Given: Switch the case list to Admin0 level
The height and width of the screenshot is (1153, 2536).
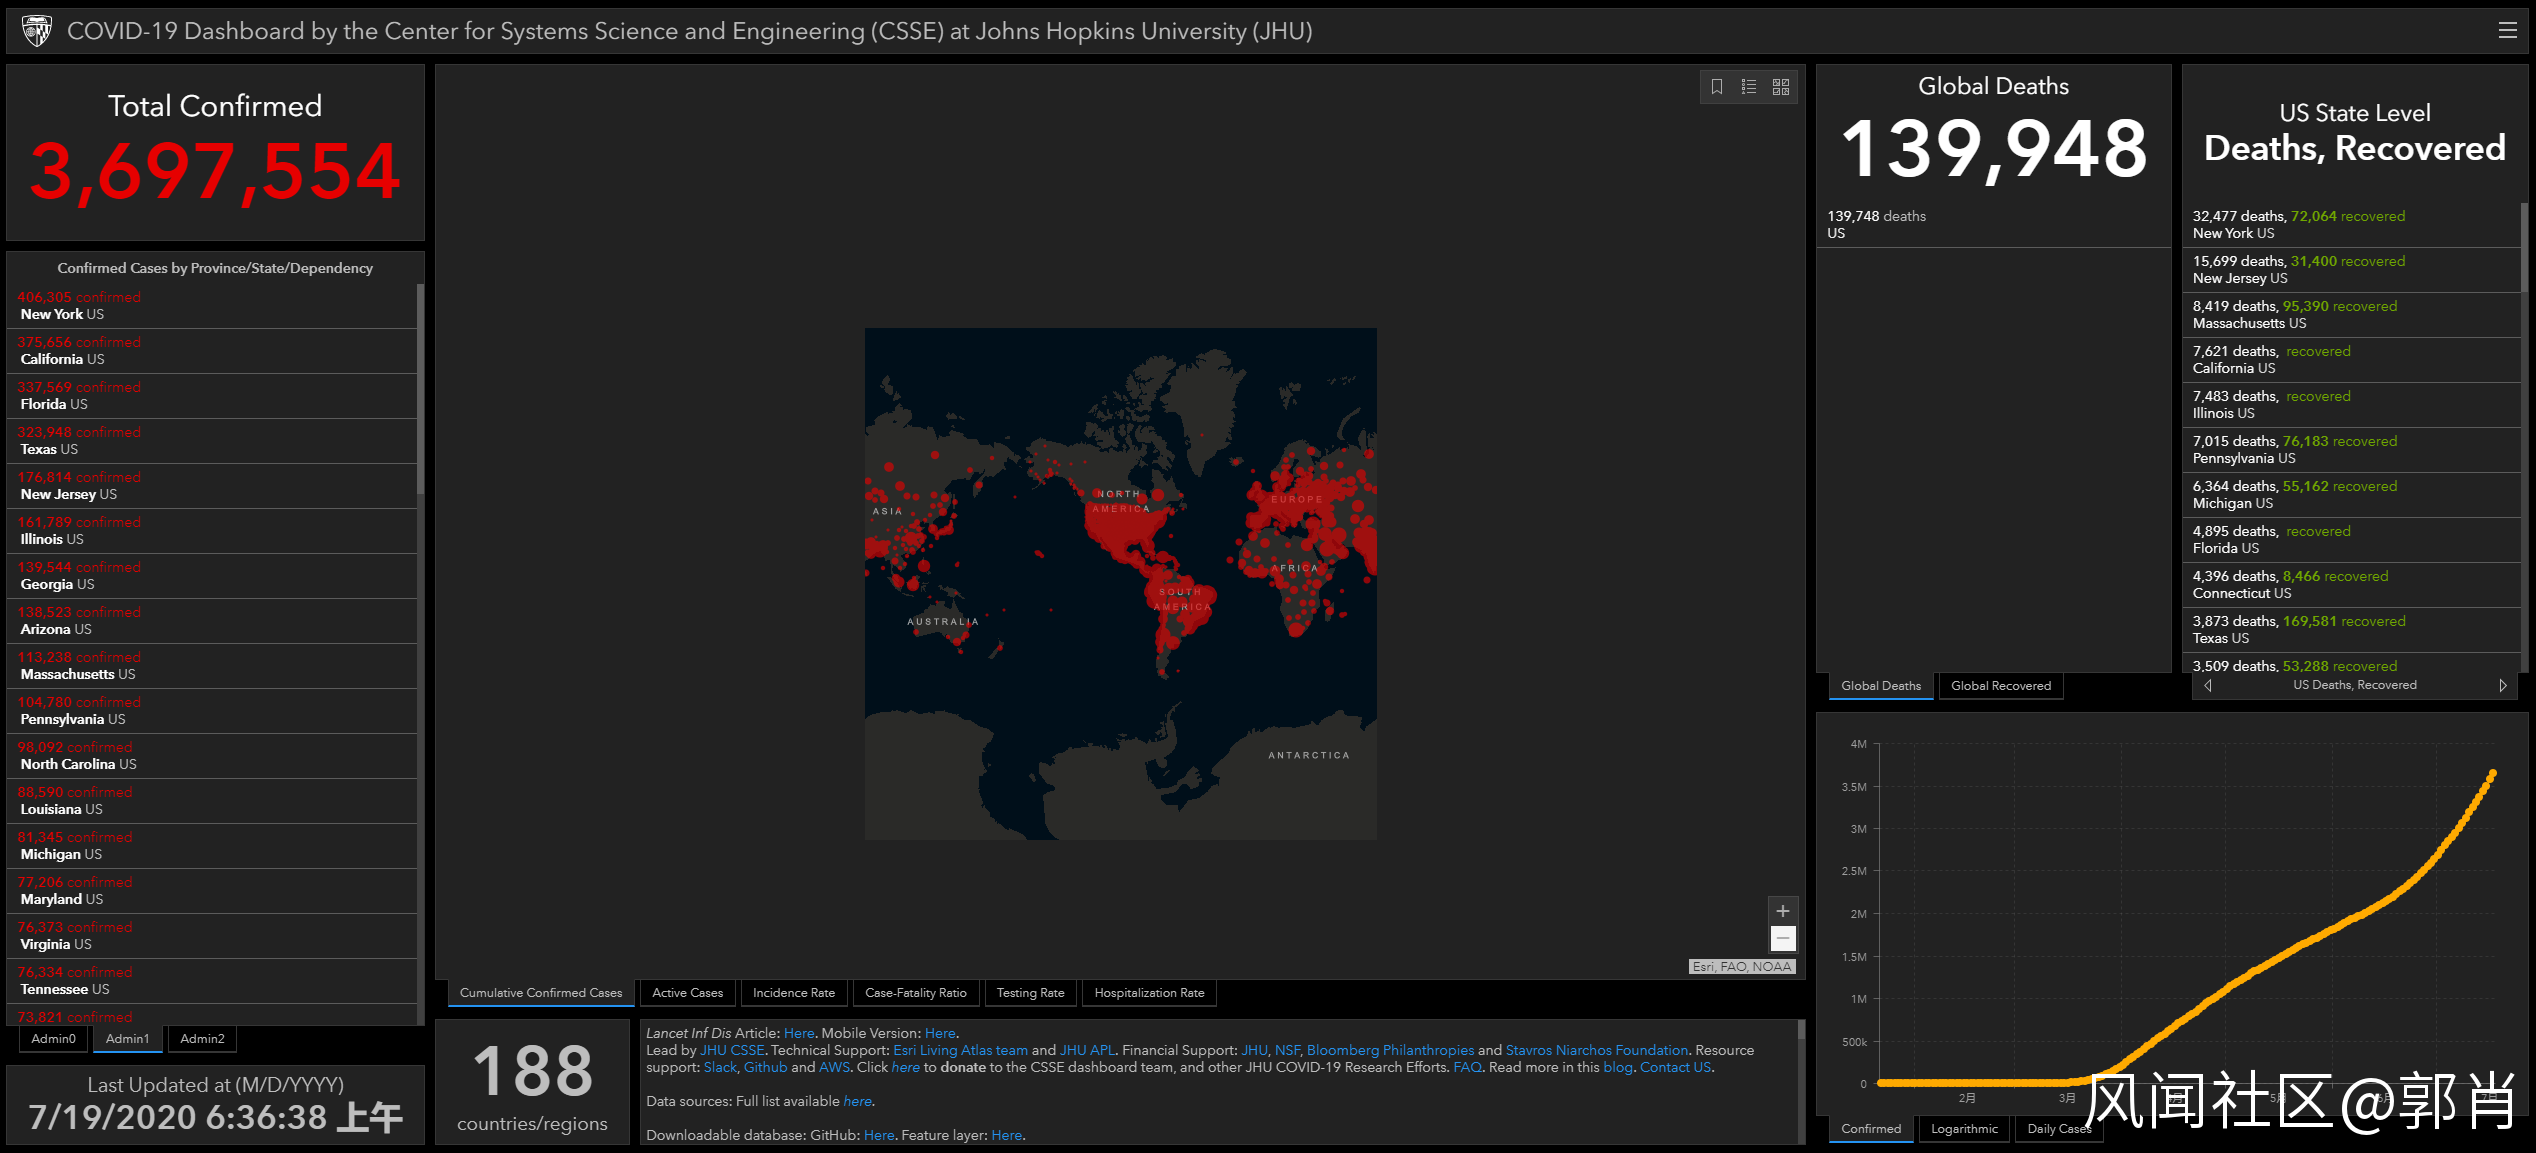Looking at the screenshot, I should (x=53, y=1039).
